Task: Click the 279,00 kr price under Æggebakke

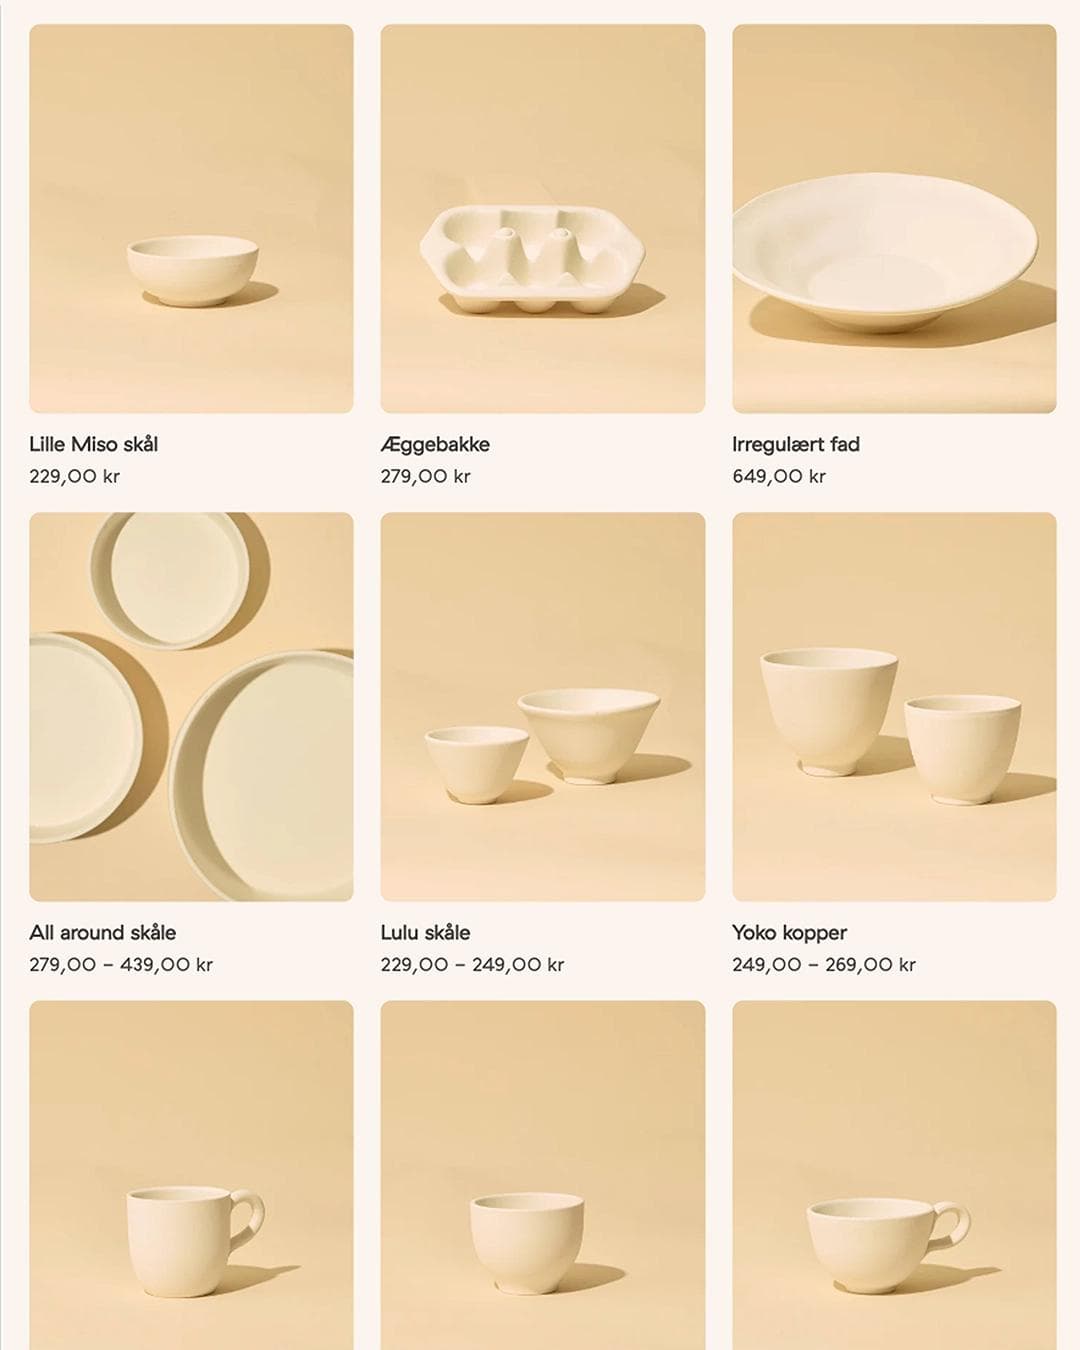Action: 425,476
